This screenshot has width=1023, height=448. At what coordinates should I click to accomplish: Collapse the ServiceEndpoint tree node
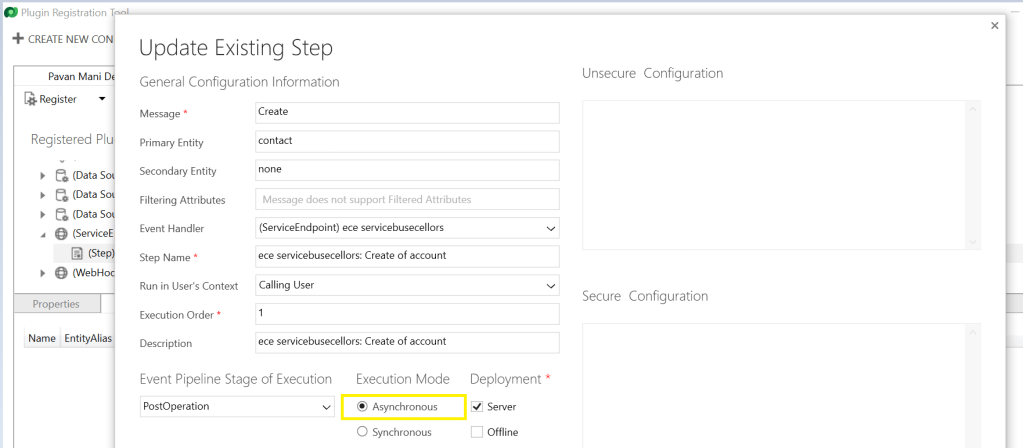[43, 234]
